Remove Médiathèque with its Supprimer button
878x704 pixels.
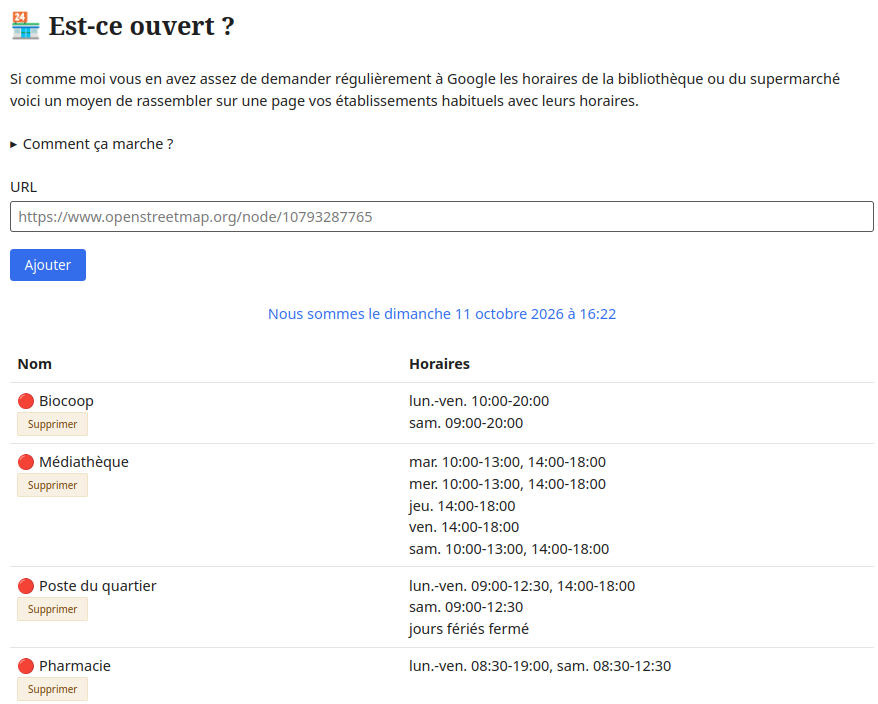tap(52, 485)
